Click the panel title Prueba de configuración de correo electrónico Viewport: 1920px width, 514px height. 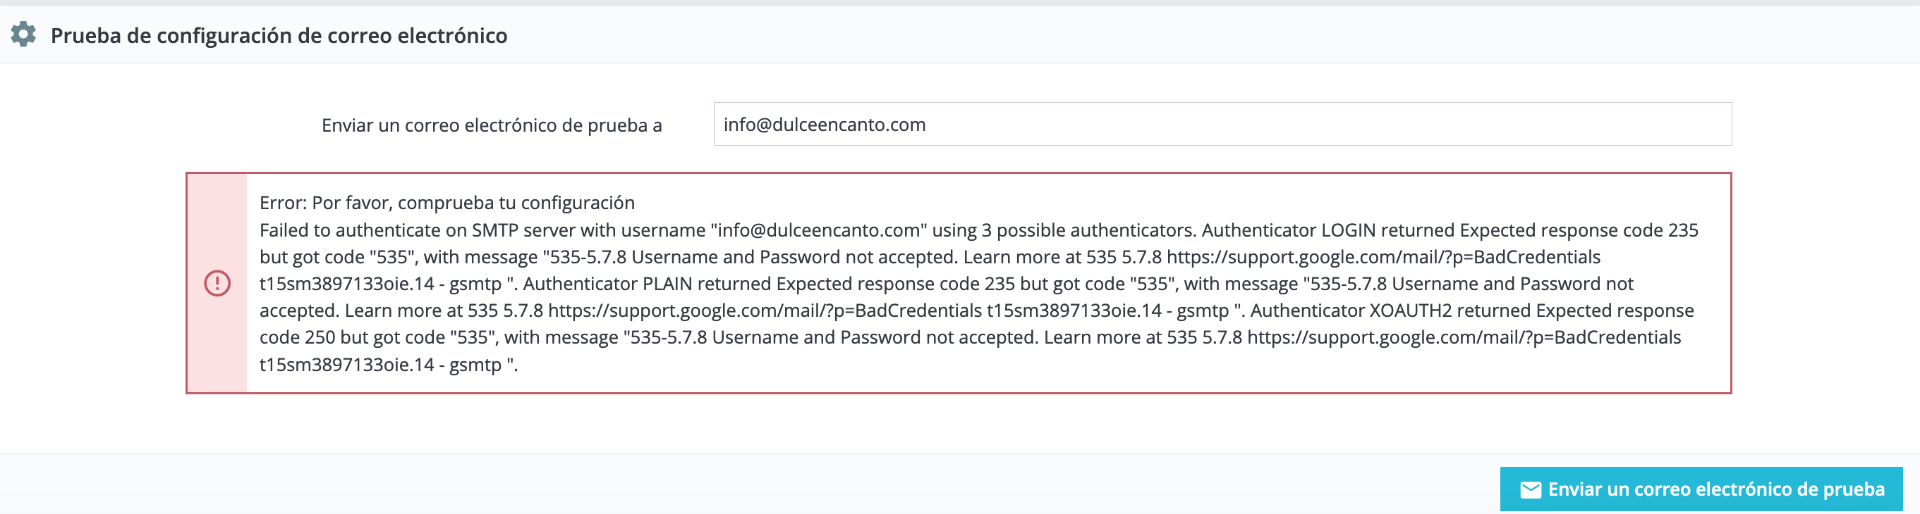(279, 35)
